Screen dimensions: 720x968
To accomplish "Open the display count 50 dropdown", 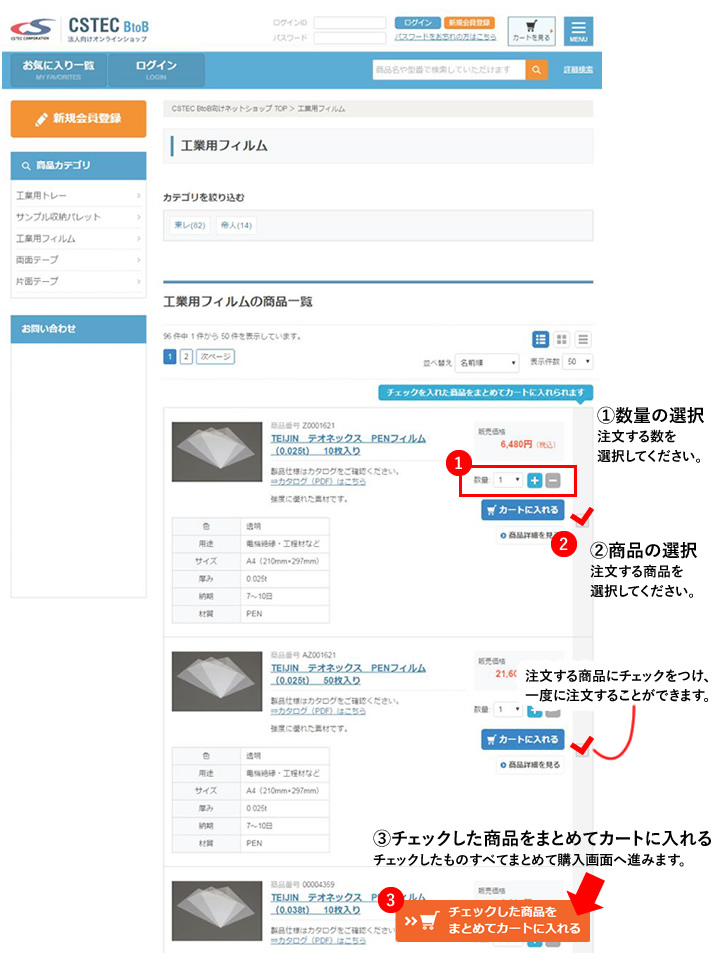I will click(579, 361).
